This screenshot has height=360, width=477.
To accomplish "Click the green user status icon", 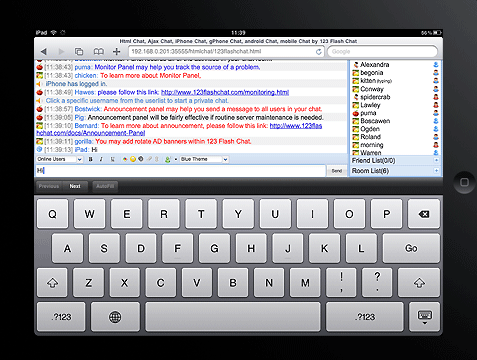I will pos(167,160).
